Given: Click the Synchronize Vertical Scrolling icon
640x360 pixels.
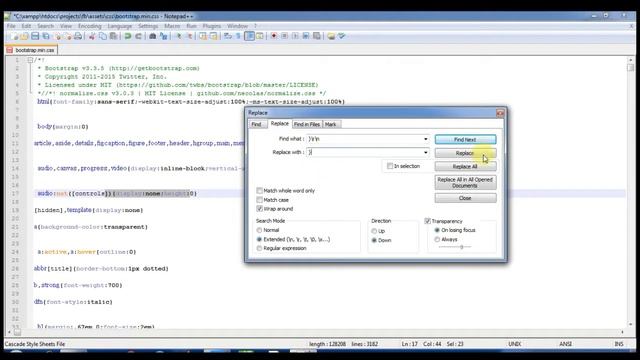Looking at the screenshot, I should coord(202,36).
